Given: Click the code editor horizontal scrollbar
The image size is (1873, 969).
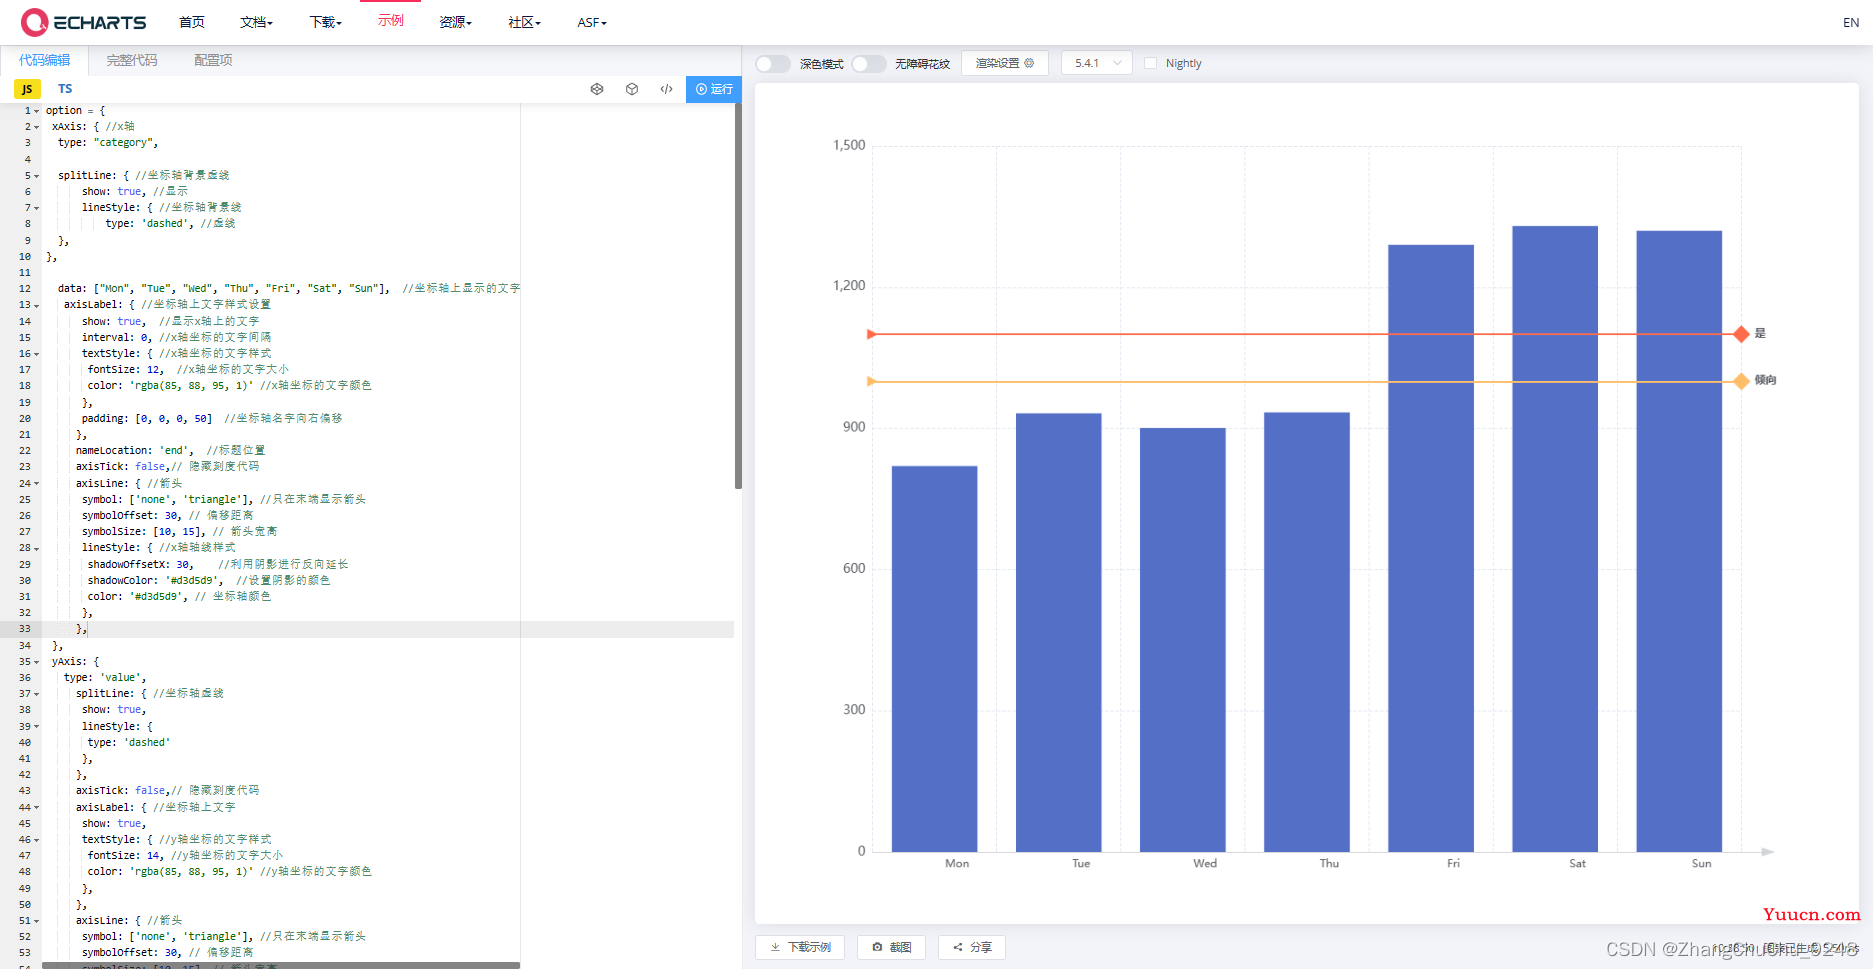Looking at the screenshot, I should click(281, 965).
